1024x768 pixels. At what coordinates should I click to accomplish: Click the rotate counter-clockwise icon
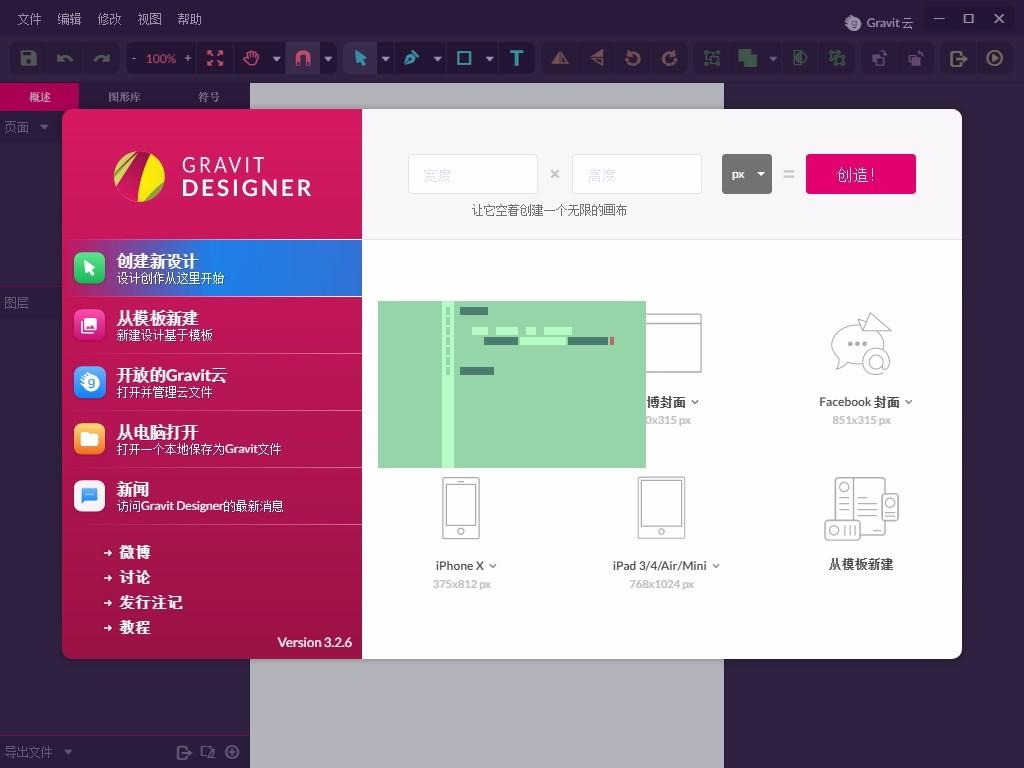click(x=633, y=58)
